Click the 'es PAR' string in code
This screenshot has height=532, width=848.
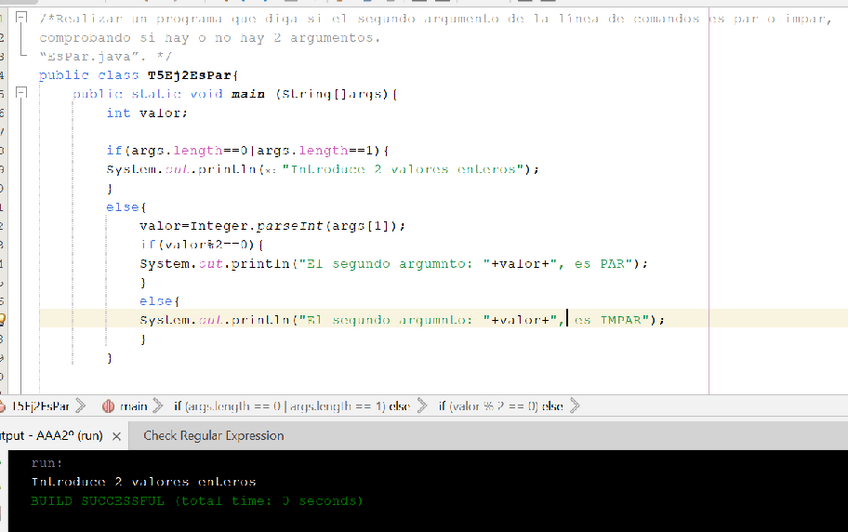[600, 264]
